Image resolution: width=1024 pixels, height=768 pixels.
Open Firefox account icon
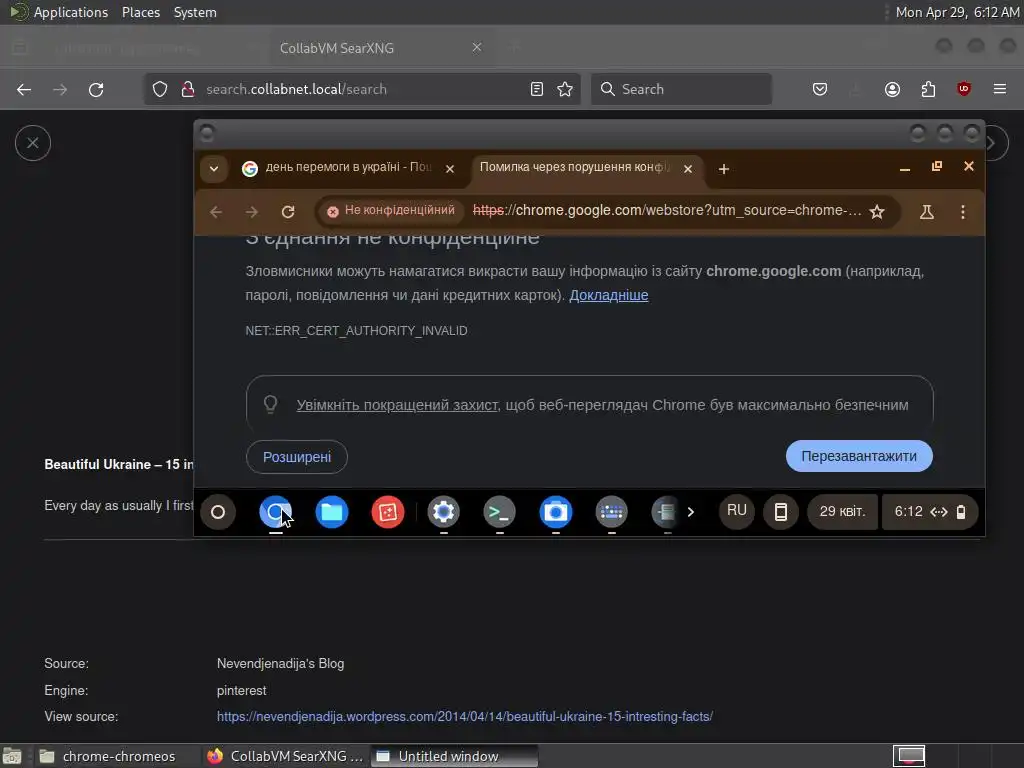[892, 89]
